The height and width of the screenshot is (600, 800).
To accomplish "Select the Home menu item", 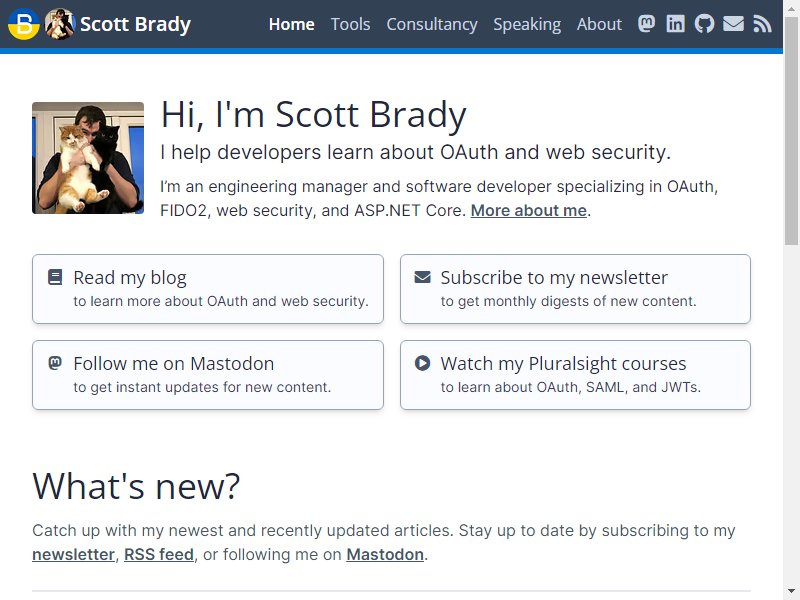I will 291,24.
